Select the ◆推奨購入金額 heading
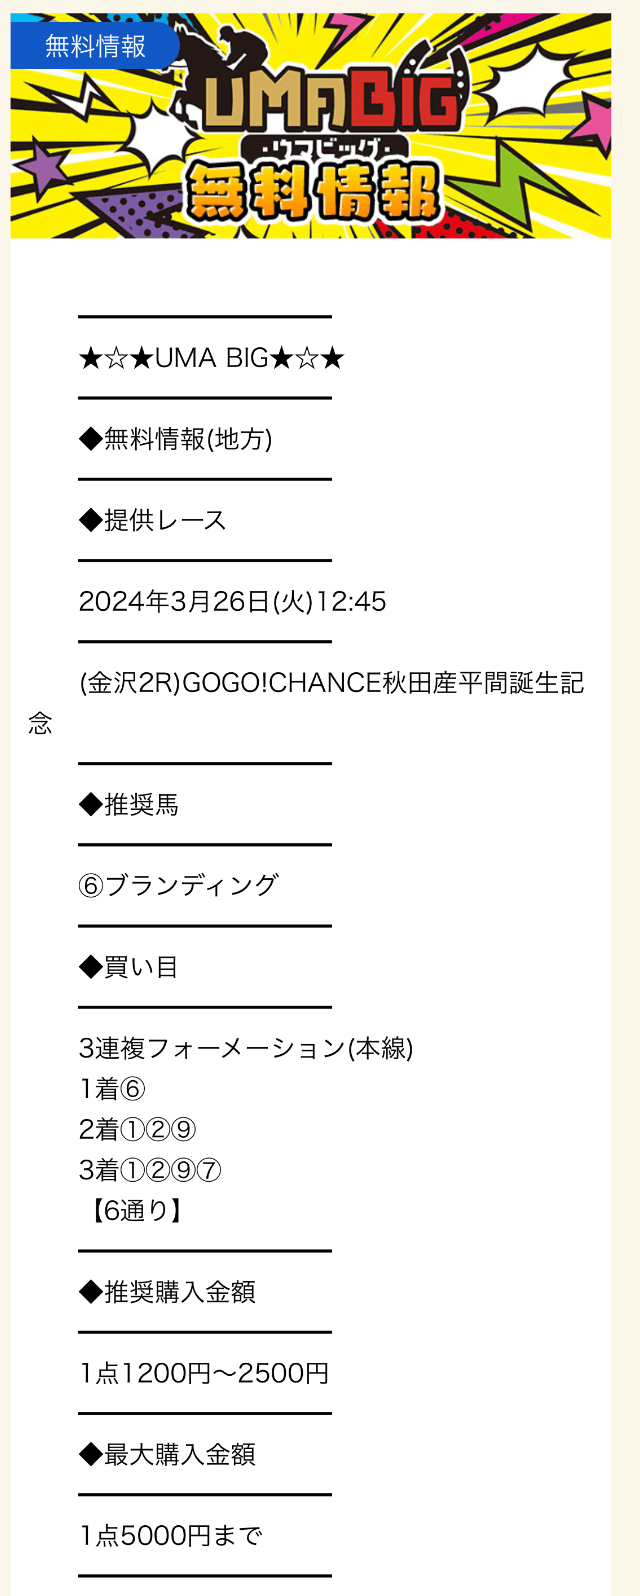This screenshot has width=640, height=1596. [167, 1292]
